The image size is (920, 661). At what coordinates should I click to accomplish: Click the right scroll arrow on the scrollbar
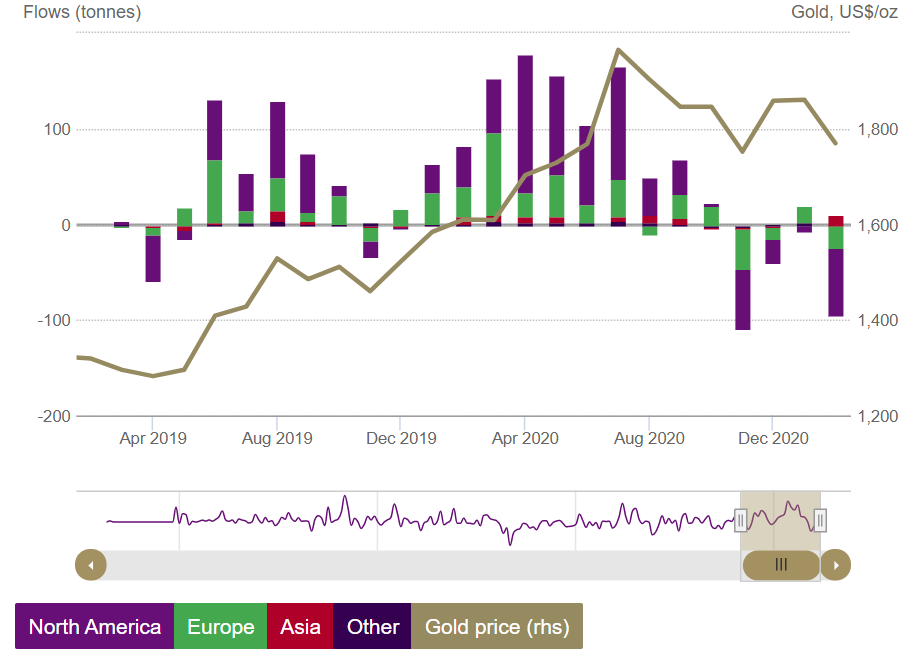pyautogui.click(x=835, y=565)
